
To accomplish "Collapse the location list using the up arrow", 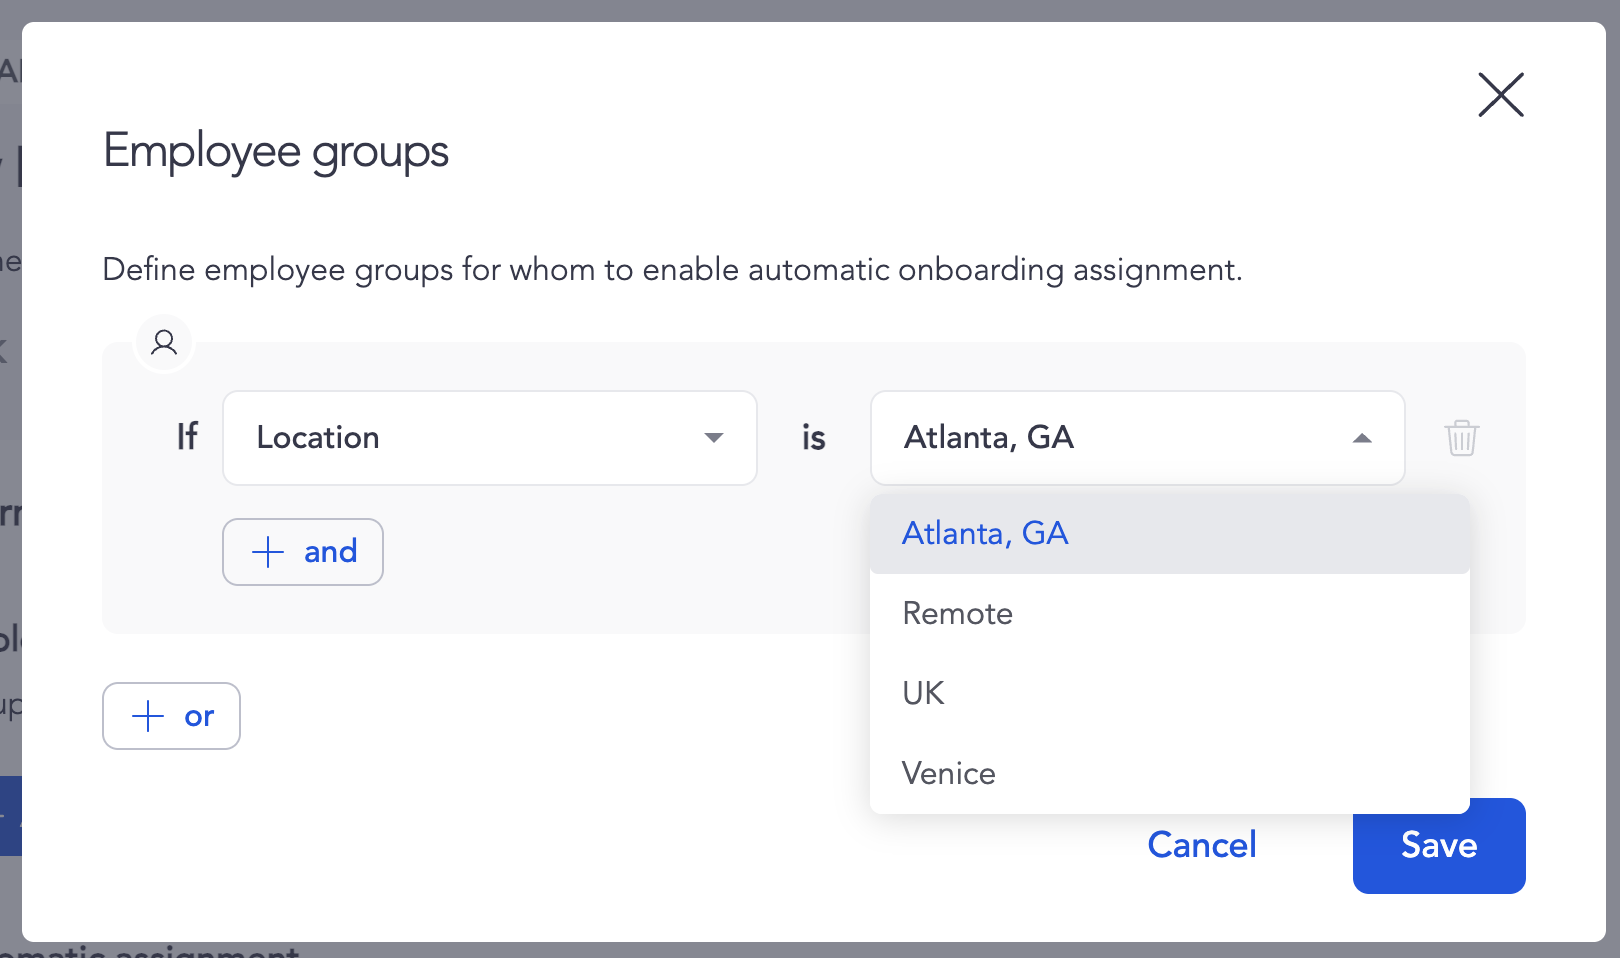I will [1361, 438].
